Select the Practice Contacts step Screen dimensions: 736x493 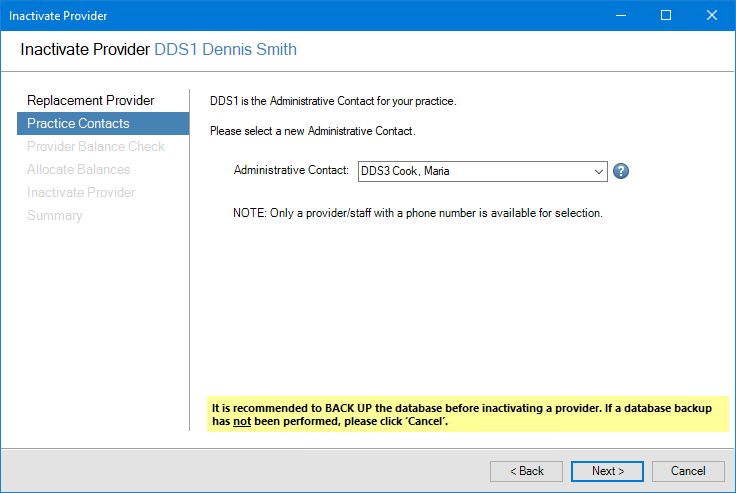click(78, 123)
